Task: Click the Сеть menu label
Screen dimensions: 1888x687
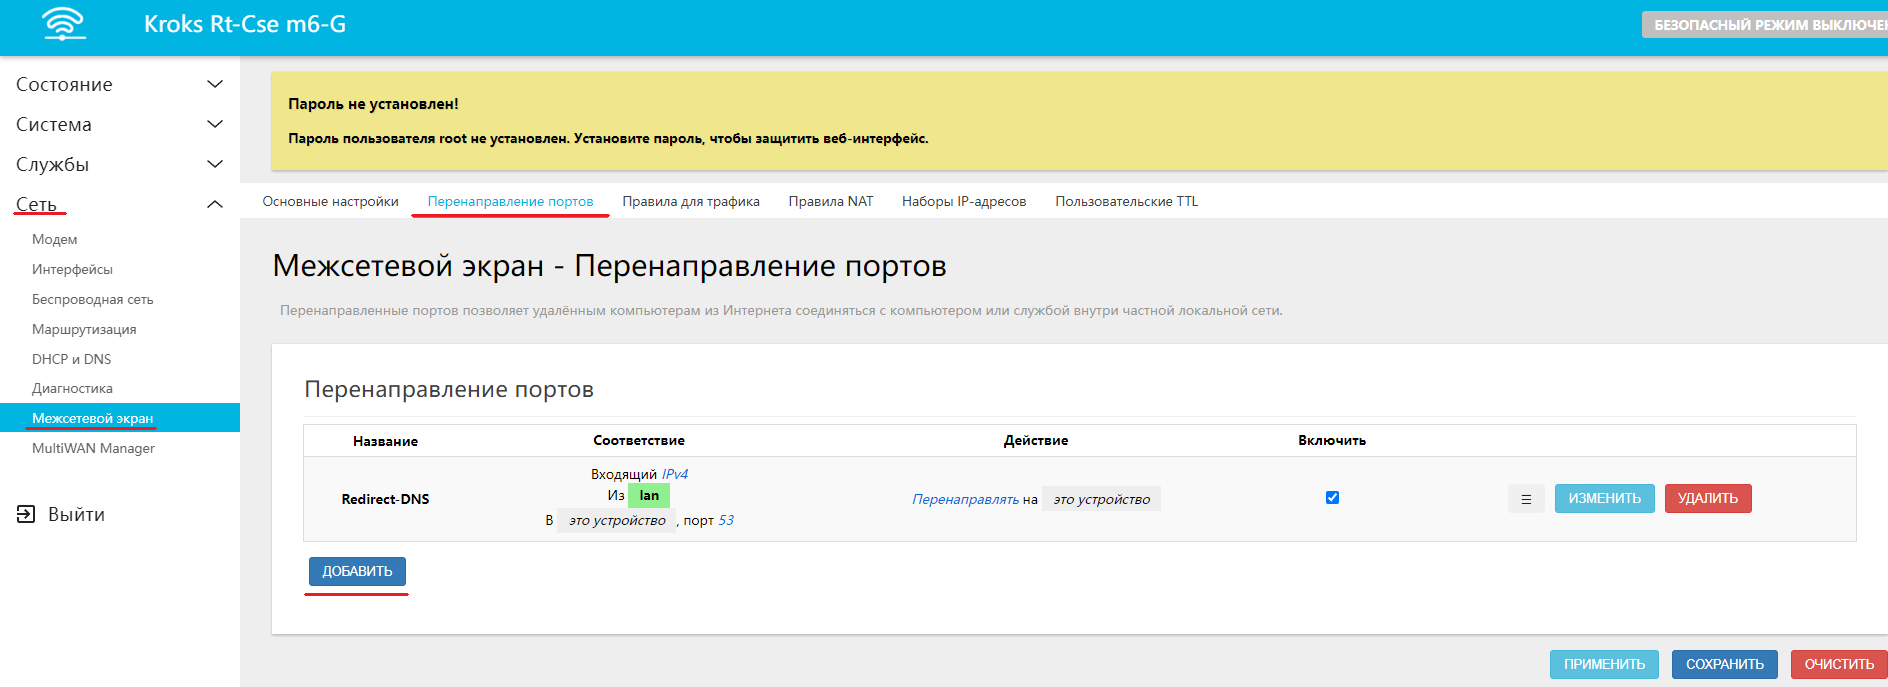Action: coord(36,204)
